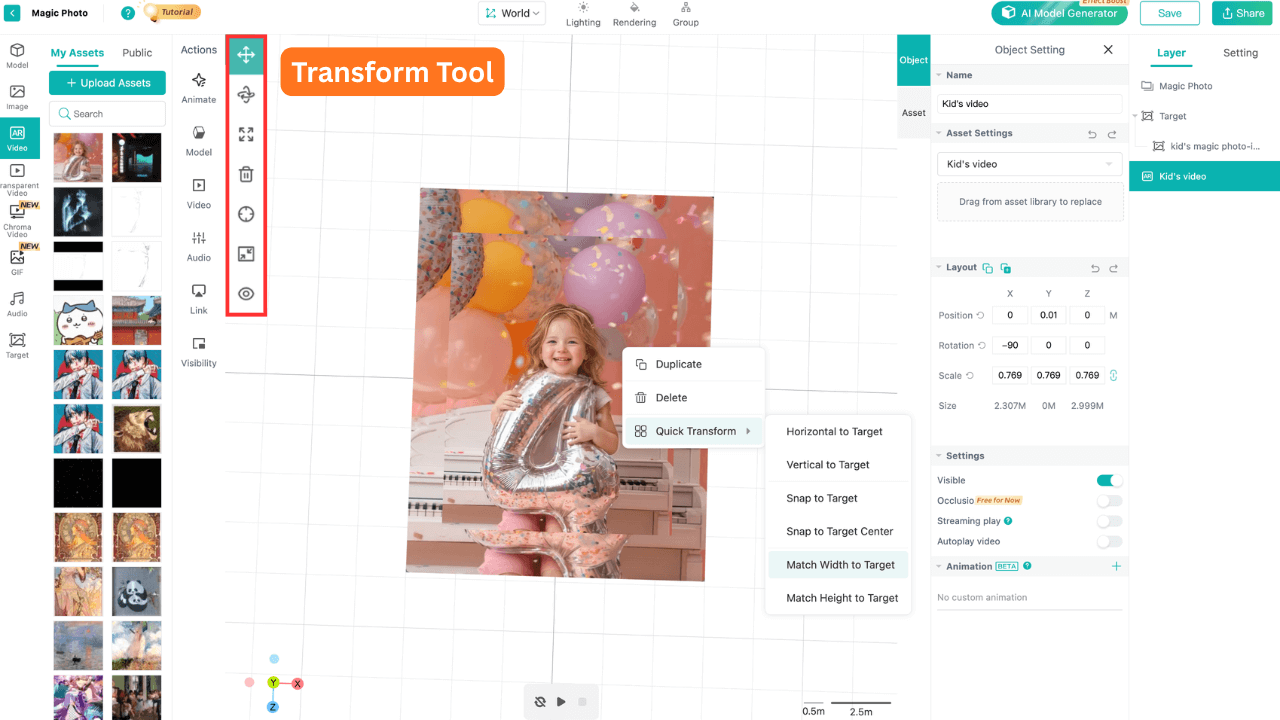
Task: Click the Delete trash icon in the toolbar
Action: [x=246, y=174]
